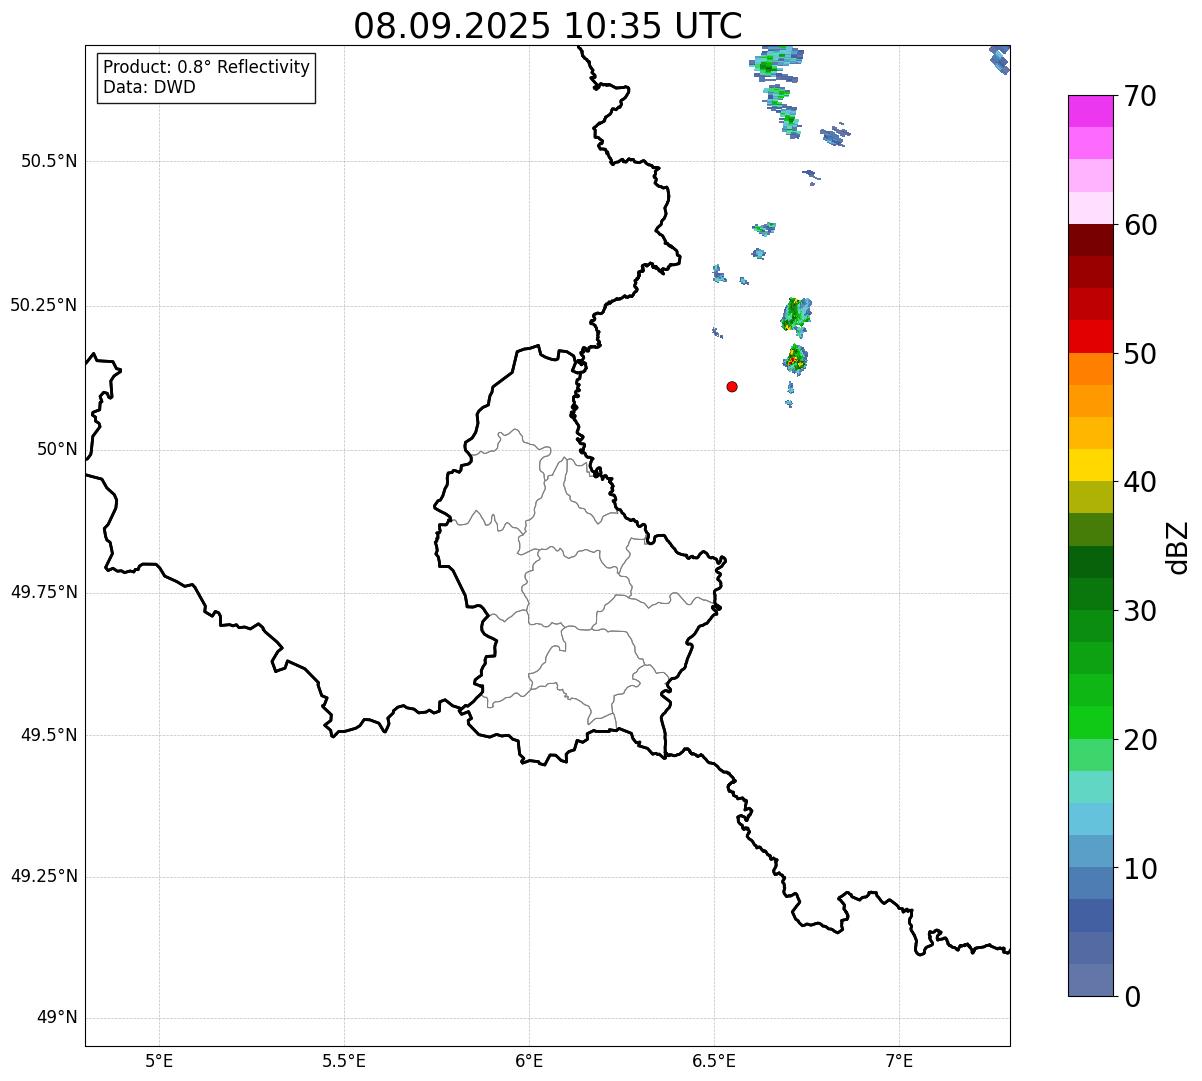1202x1081 pixels.
Task: Pick the magenta top colorbar swatch
Action: (x=1090, y=111)
